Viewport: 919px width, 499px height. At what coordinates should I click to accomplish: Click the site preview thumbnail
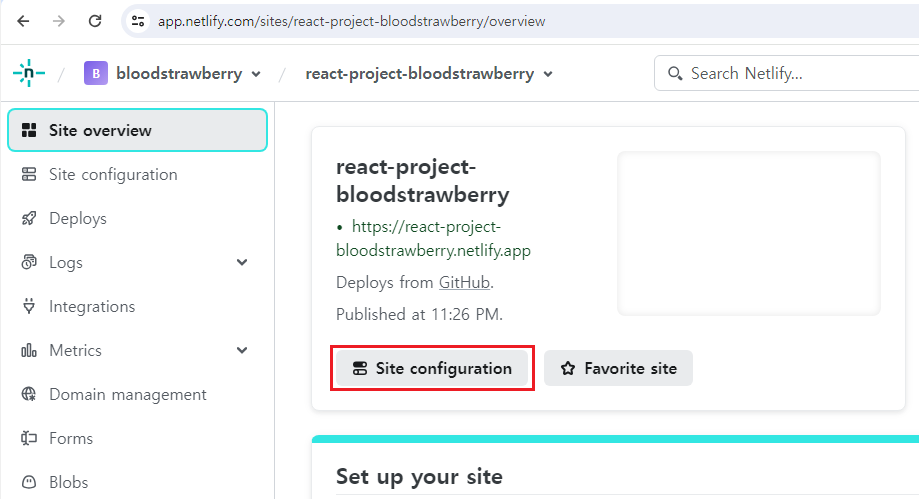coord(749,233)
